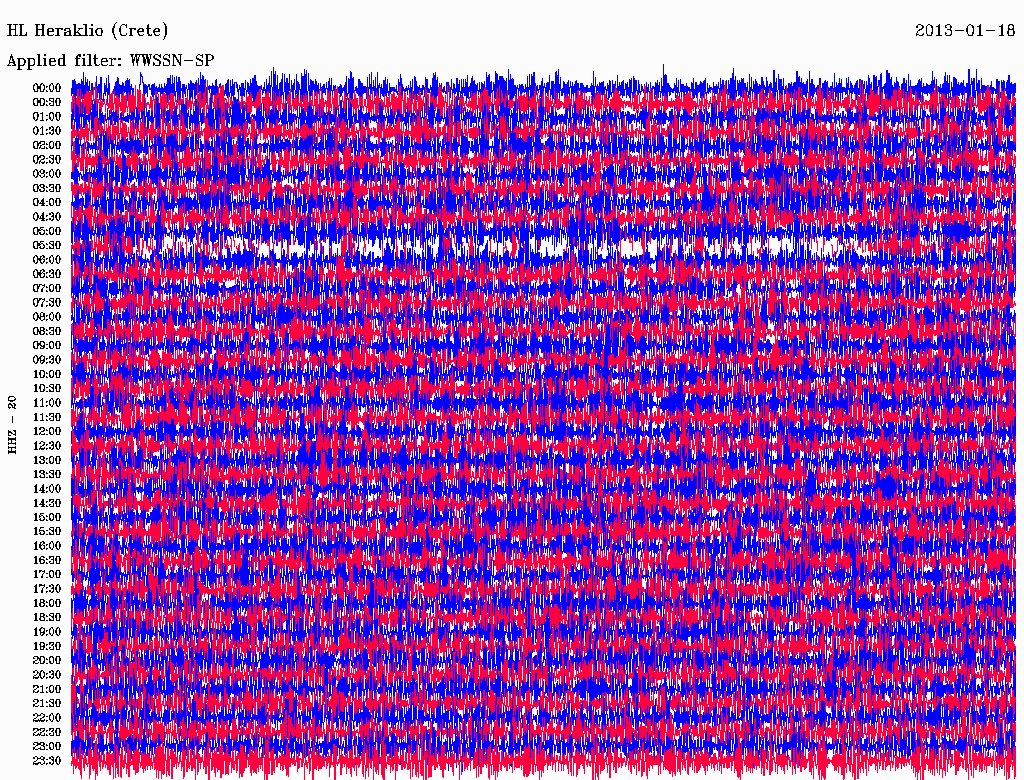Select the 14:30 time row label
Screen dimensions: 1024x780
(47, 503)
